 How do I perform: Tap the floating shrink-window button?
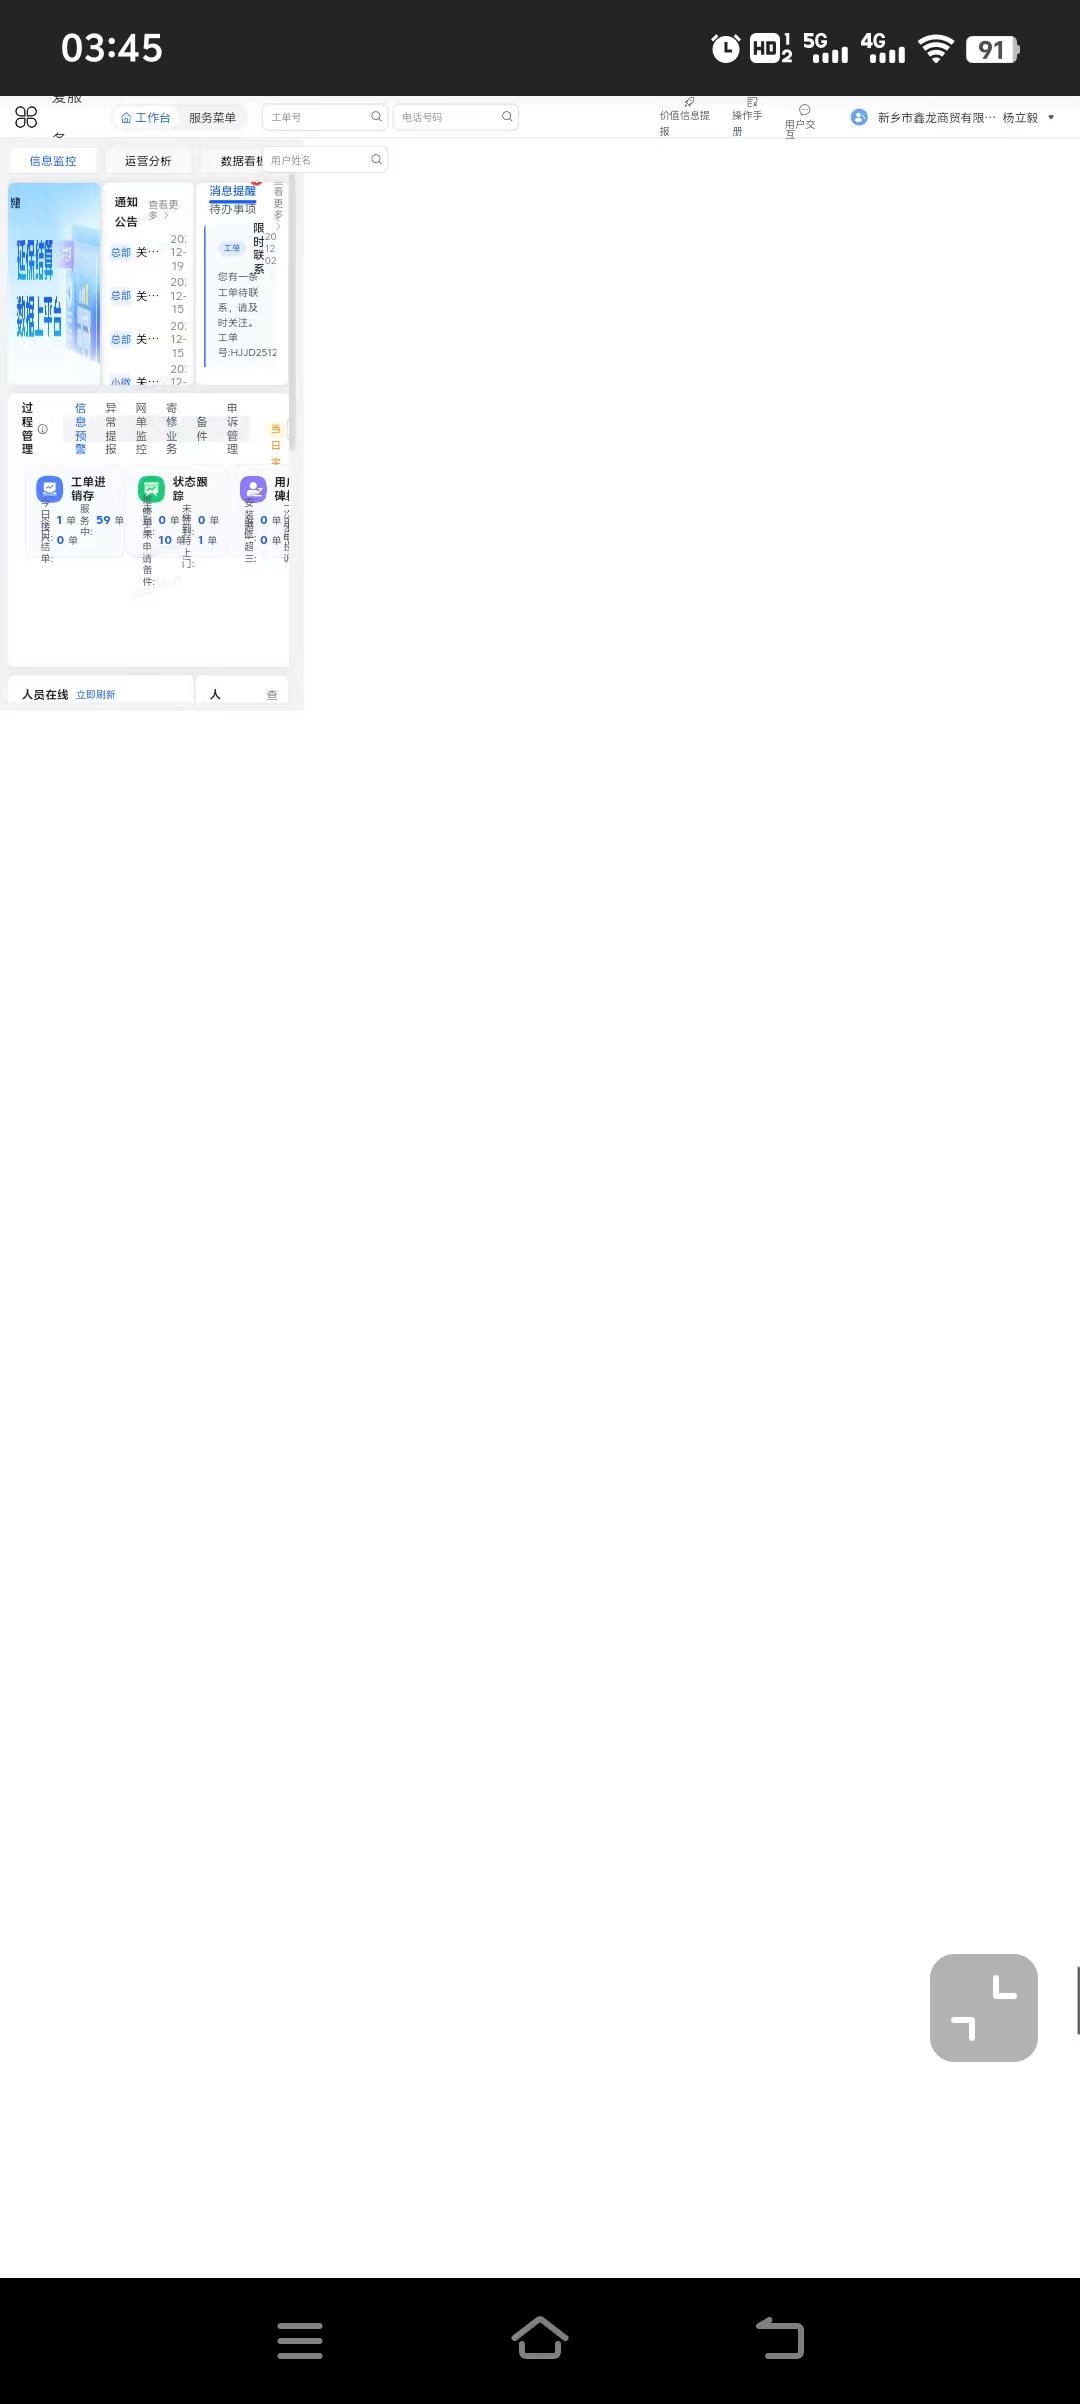pyautogui.click(x=983, y=2007)
